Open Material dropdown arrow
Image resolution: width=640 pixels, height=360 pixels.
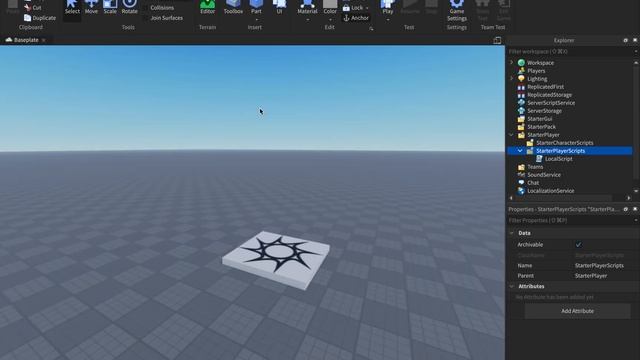click(307, 20)
